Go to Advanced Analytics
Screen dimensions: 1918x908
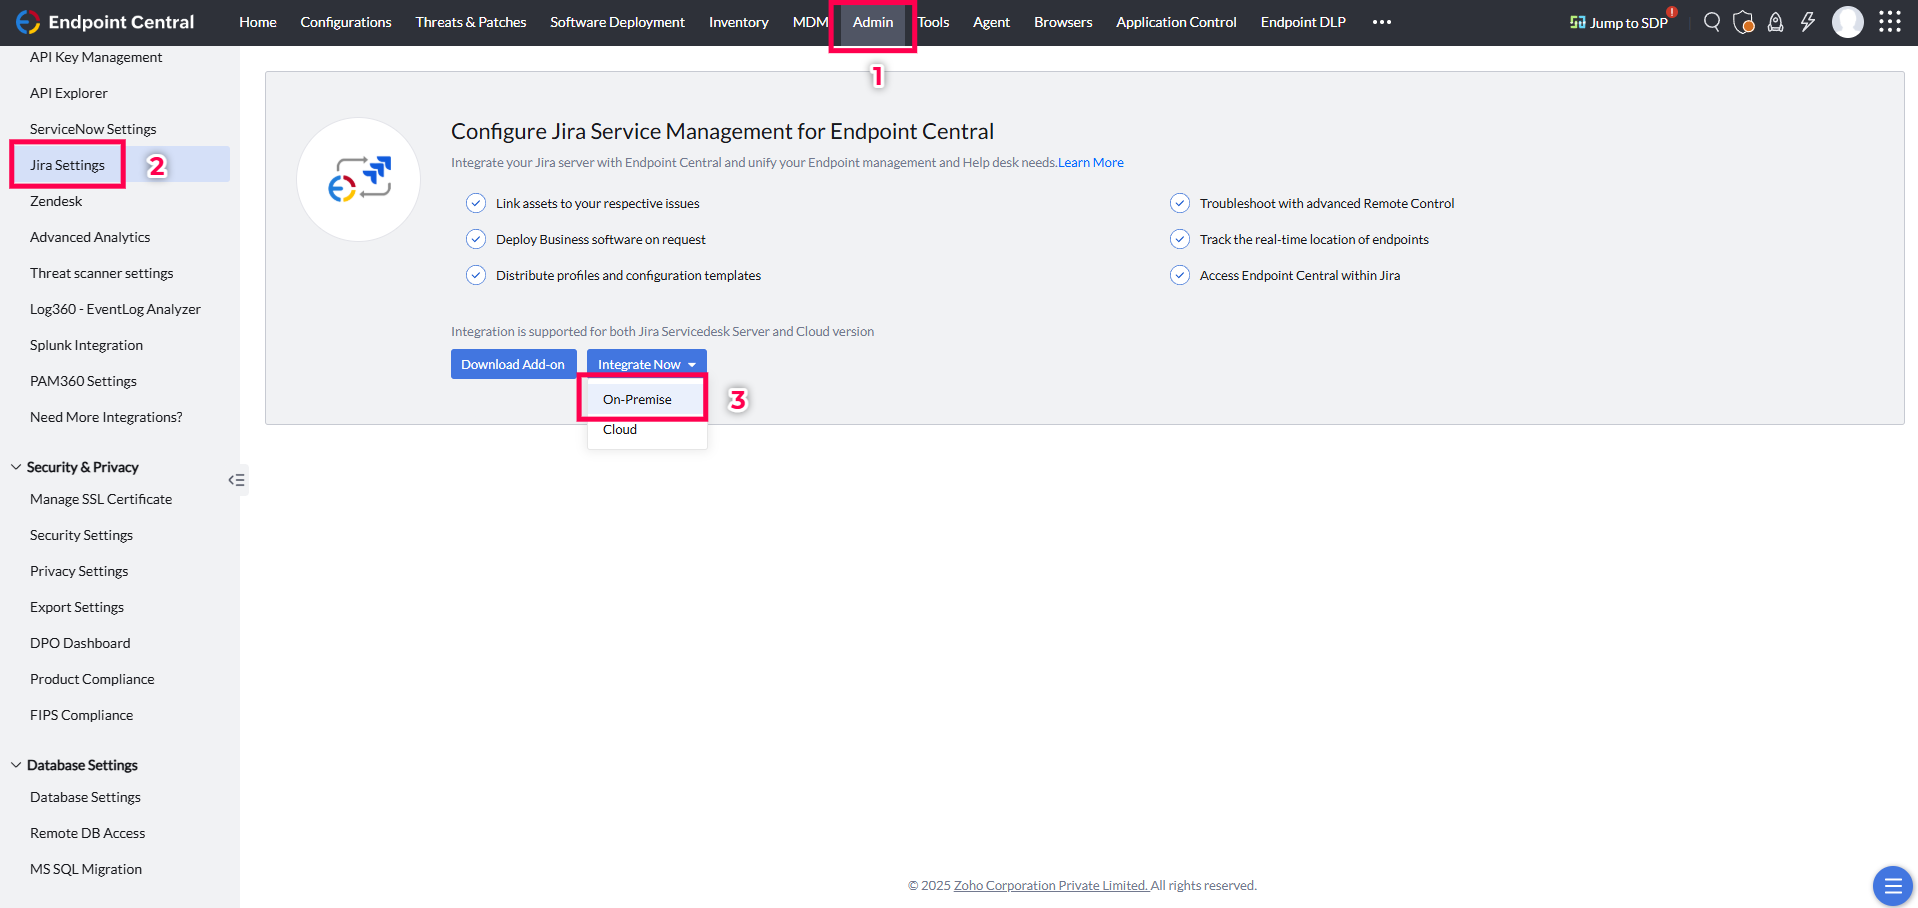90,237
